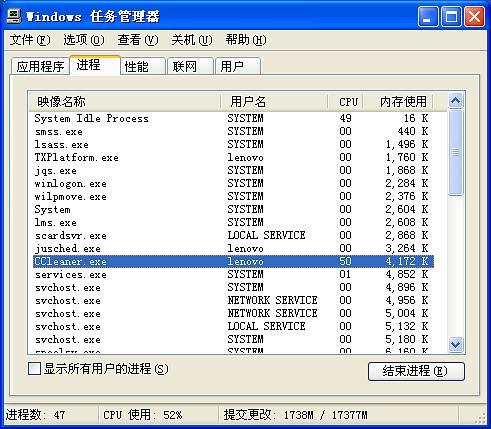
Task: Select svchost.exe using 5,132 K
Action: click(x=233, y=326)
